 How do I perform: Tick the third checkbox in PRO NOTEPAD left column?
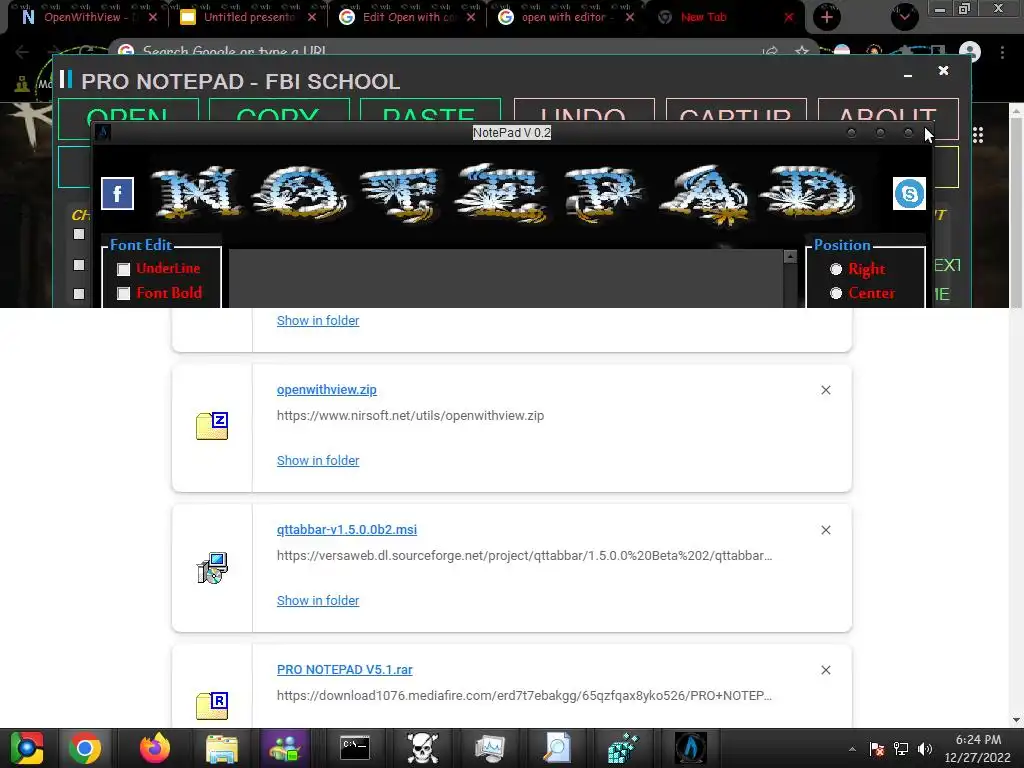(x=79, y=294)
